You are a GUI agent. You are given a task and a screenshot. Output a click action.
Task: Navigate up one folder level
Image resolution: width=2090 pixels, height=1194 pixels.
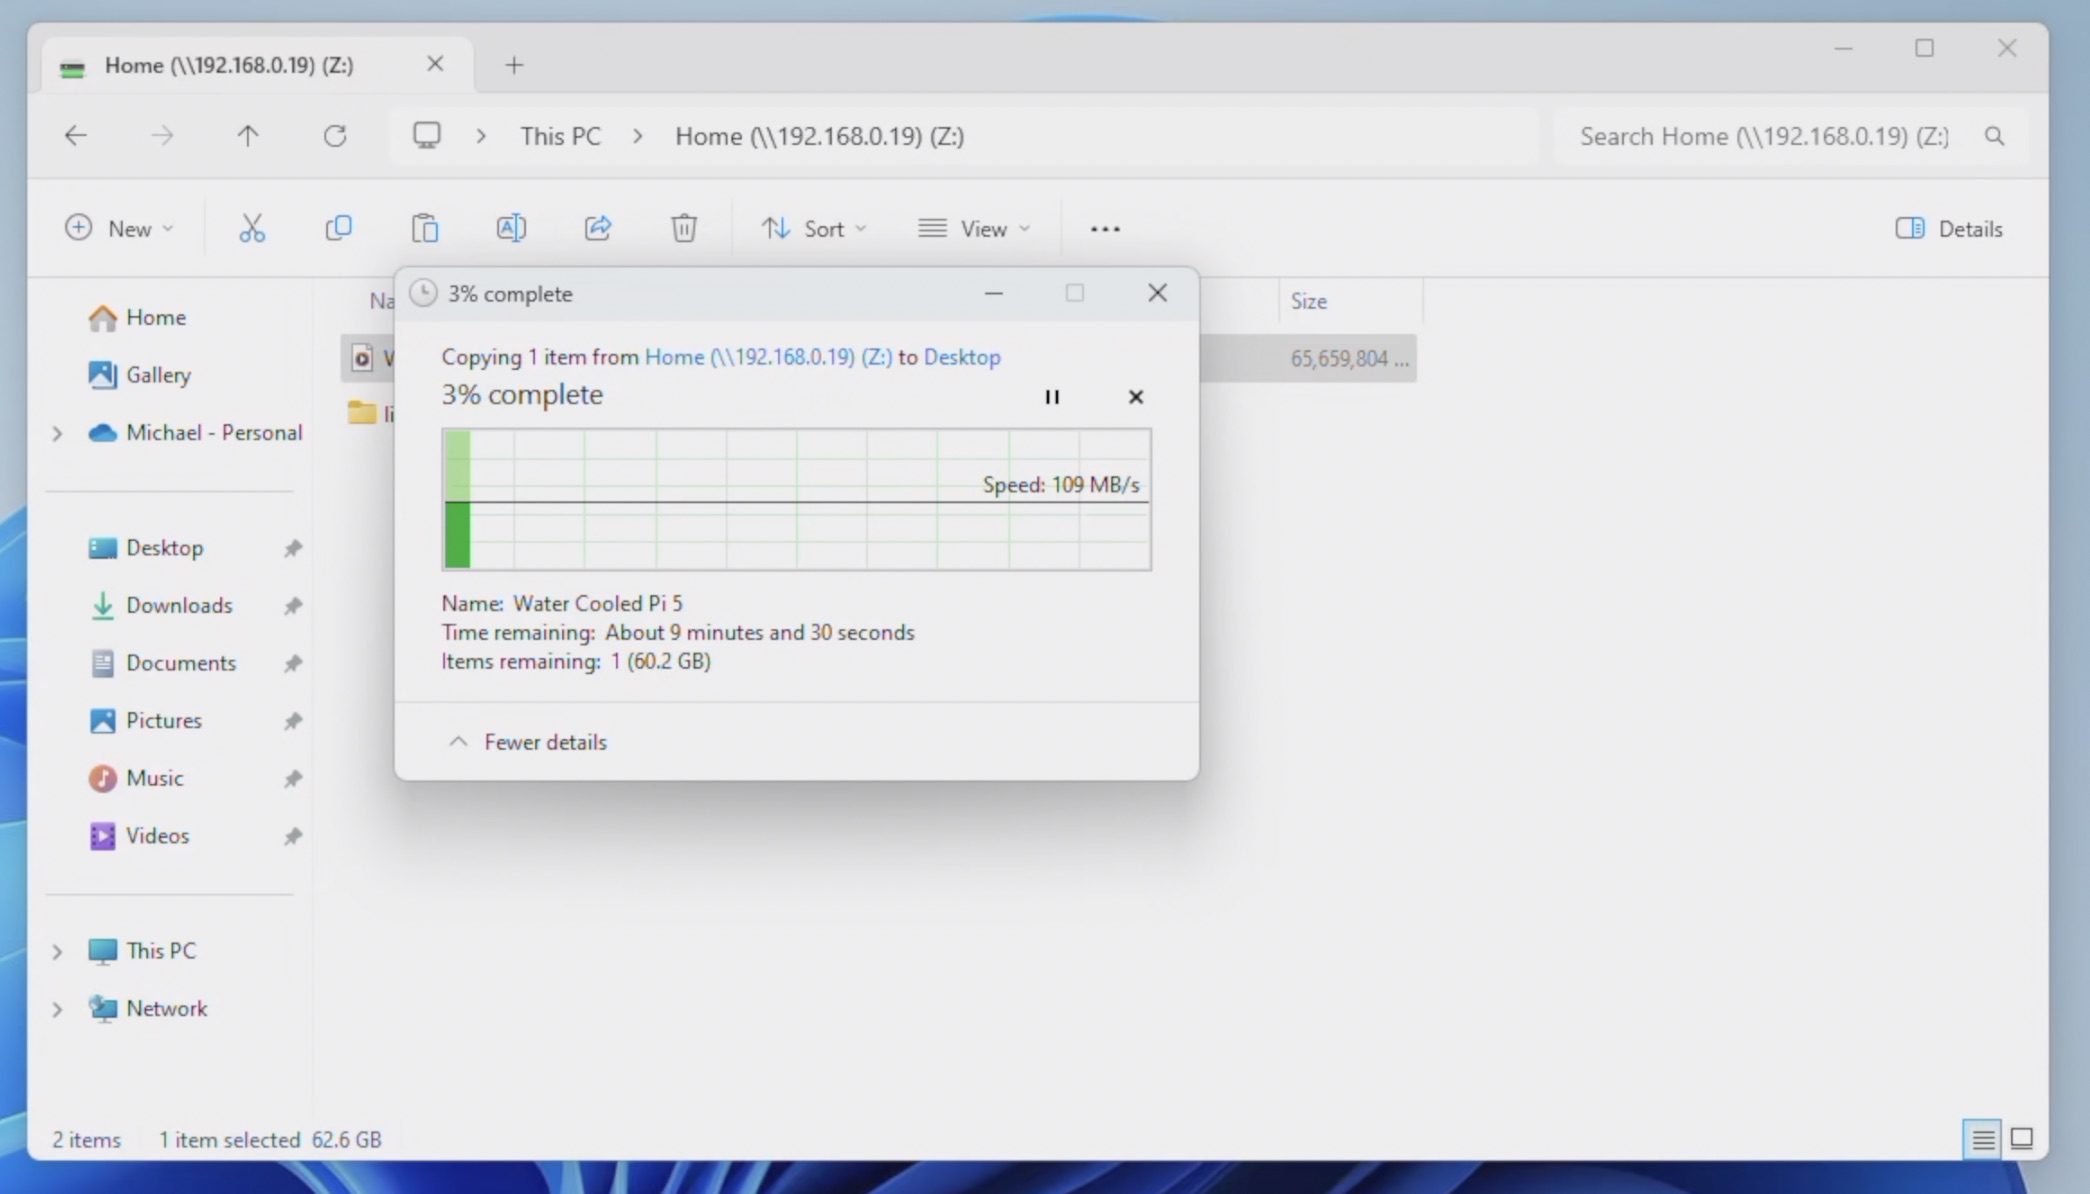click(248, 136)
